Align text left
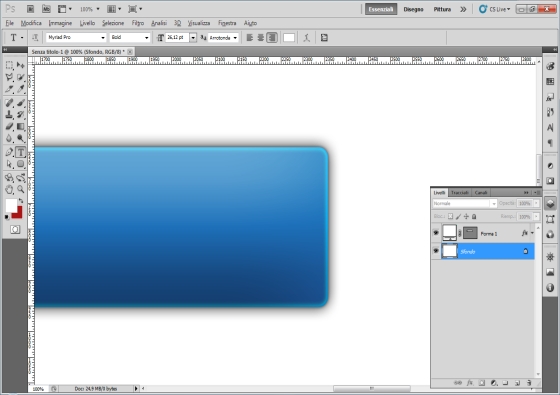This screenshot has width=560, height=395. tap(250, 38)
